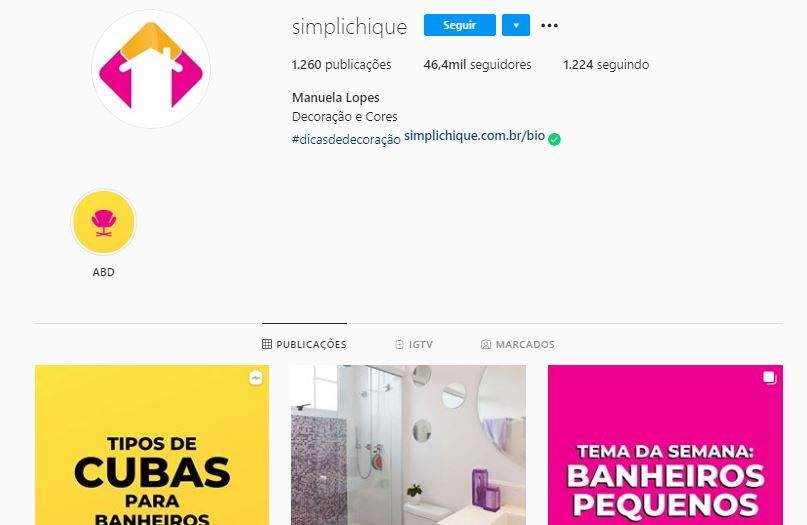Click the IGTV tab icon

click(x=399, y=344)
